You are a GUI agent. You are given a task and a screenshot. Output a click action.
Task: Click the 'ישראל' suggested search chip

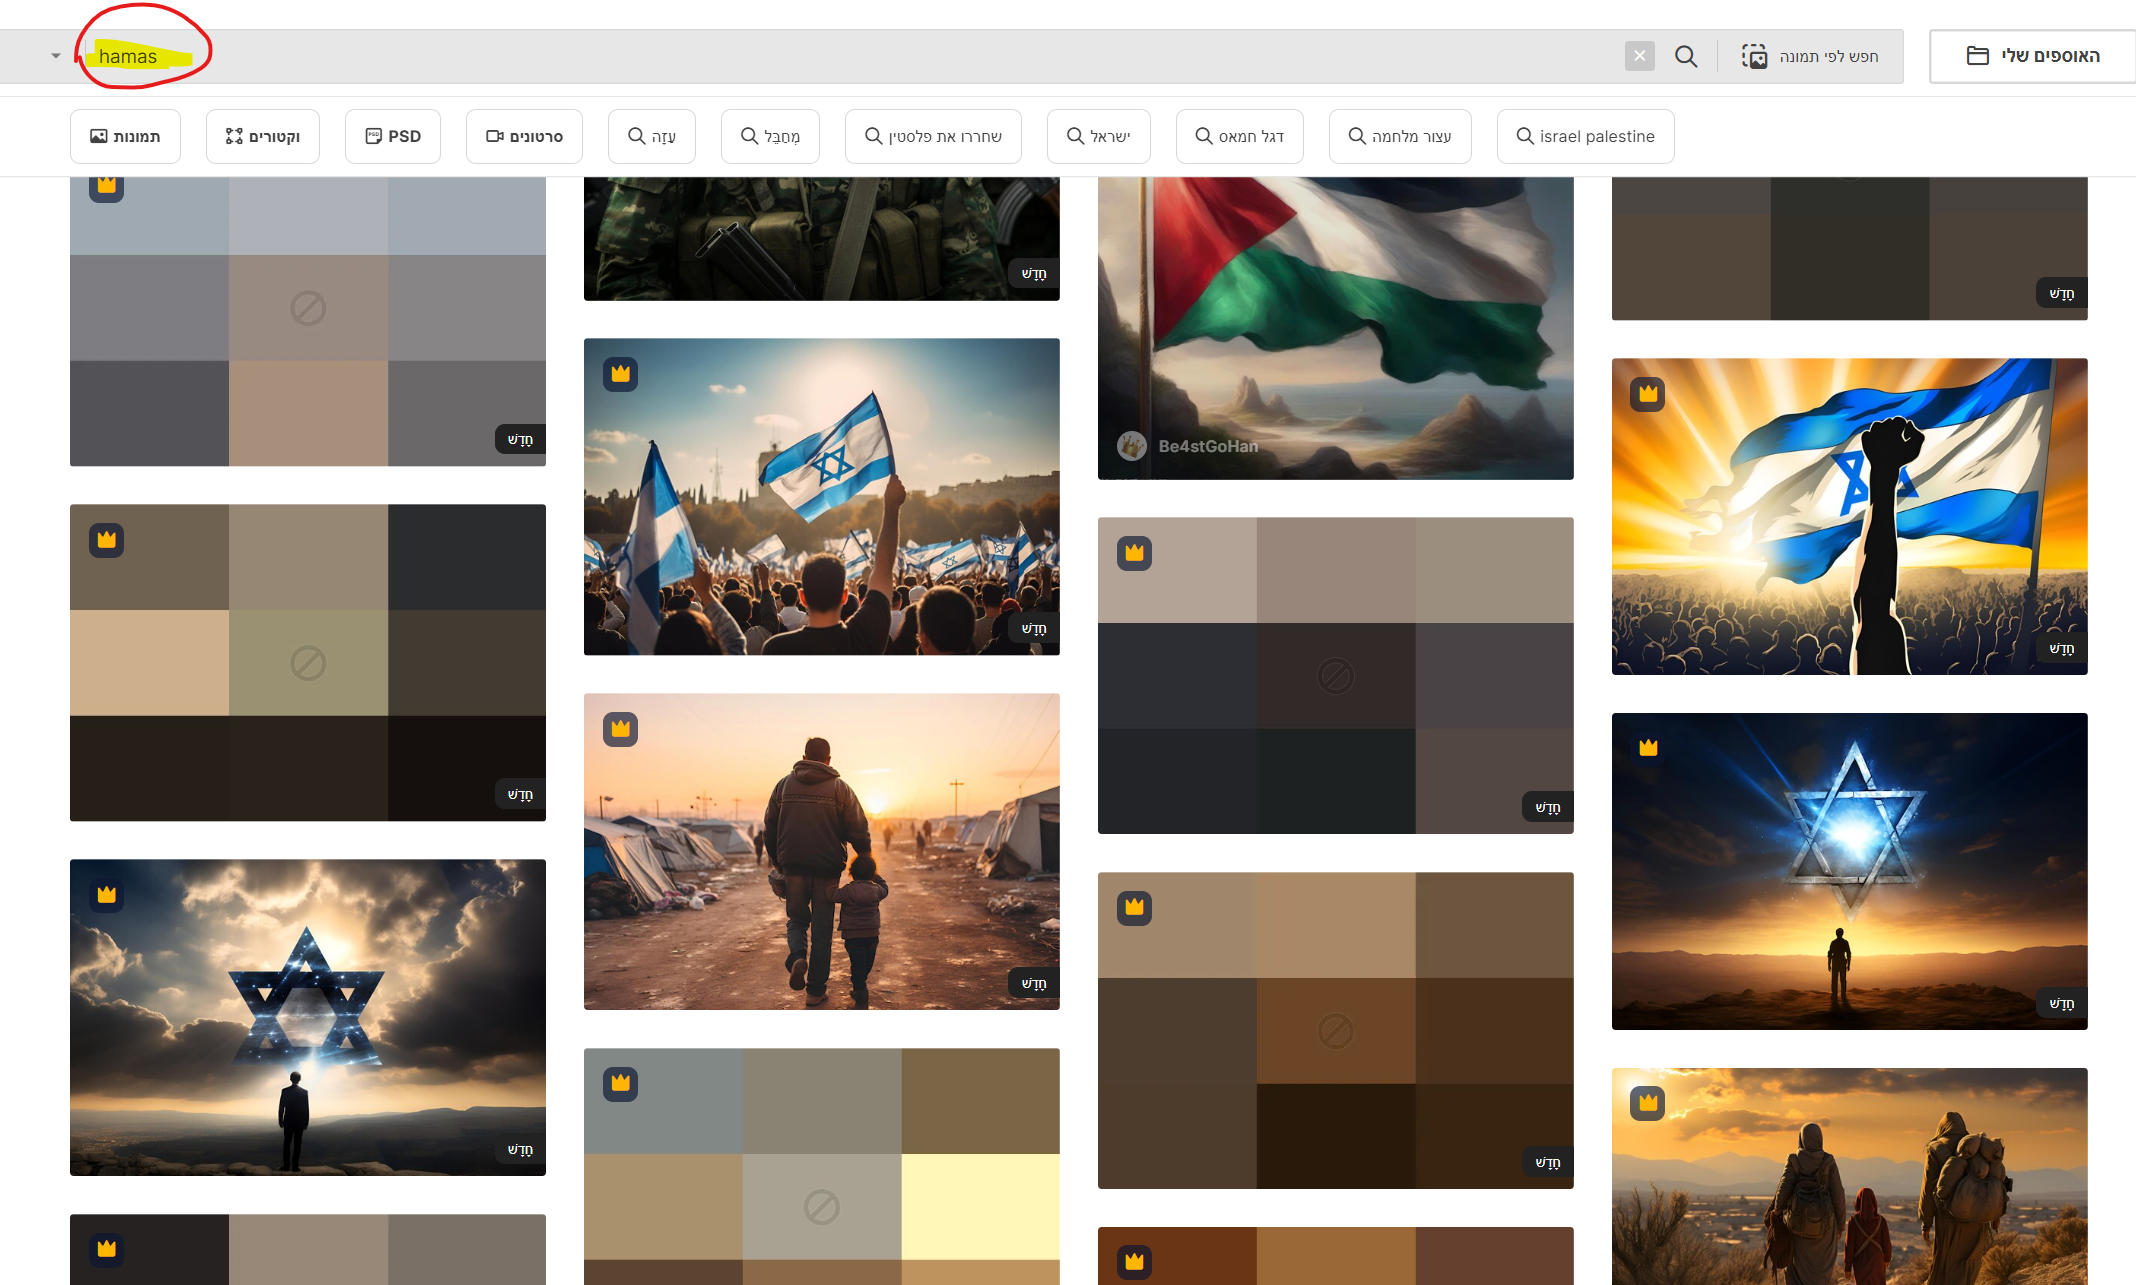[x=1098, y=136]
